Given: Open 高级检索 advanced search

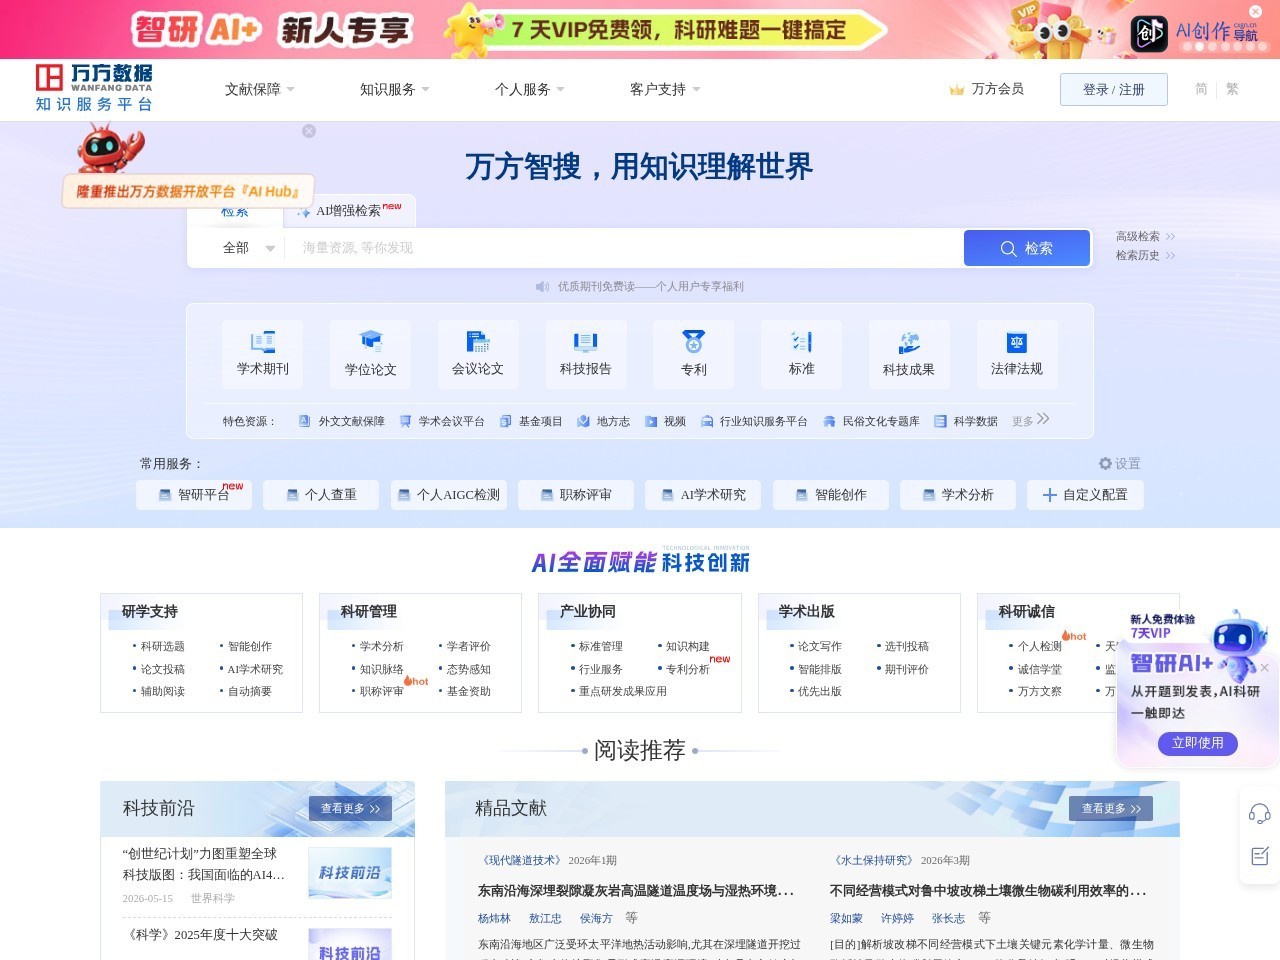Looking at the screenshot, I should tap(1145, 237).
